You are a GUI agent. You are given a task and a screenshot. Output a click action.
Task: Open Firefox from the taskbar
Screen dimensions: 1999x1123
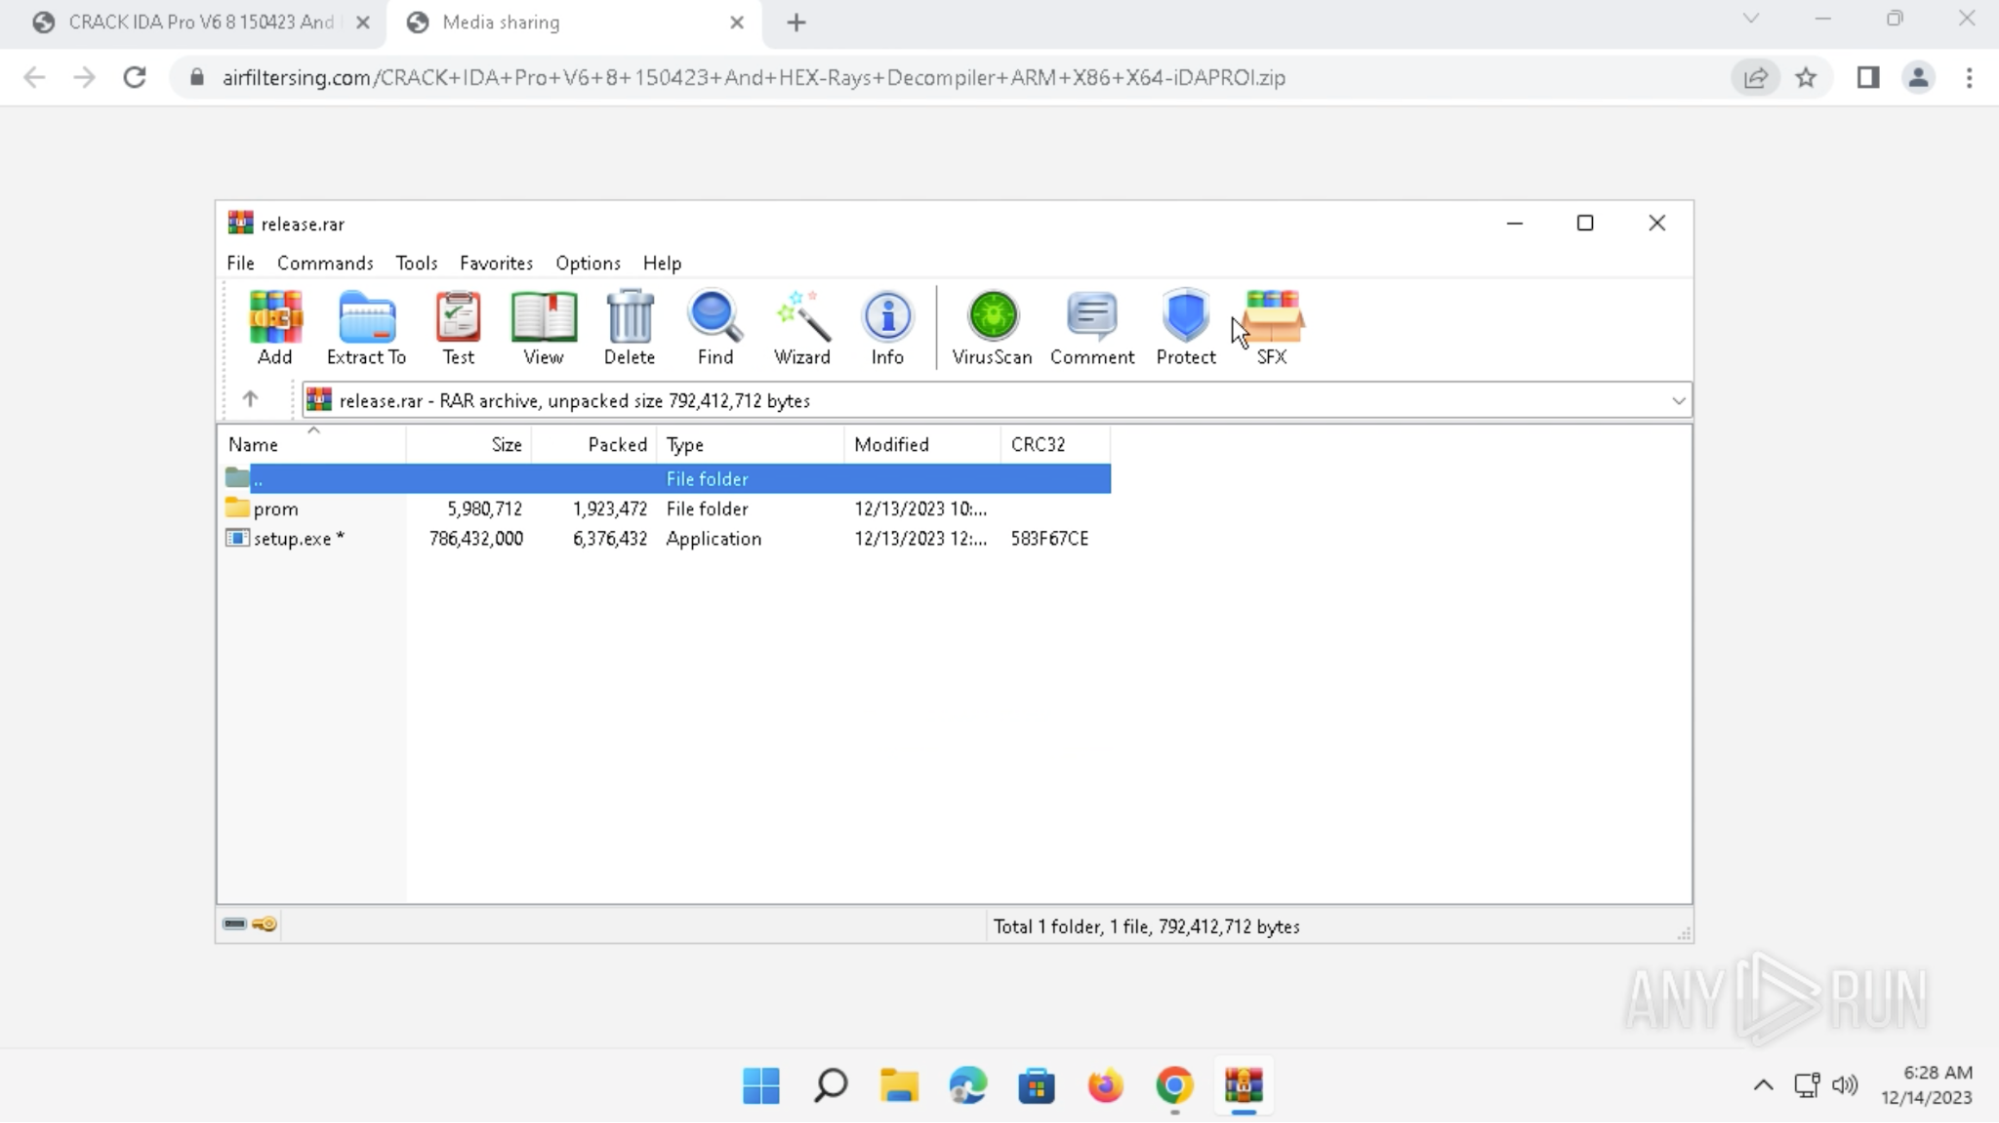(x=1105, y=1086)
